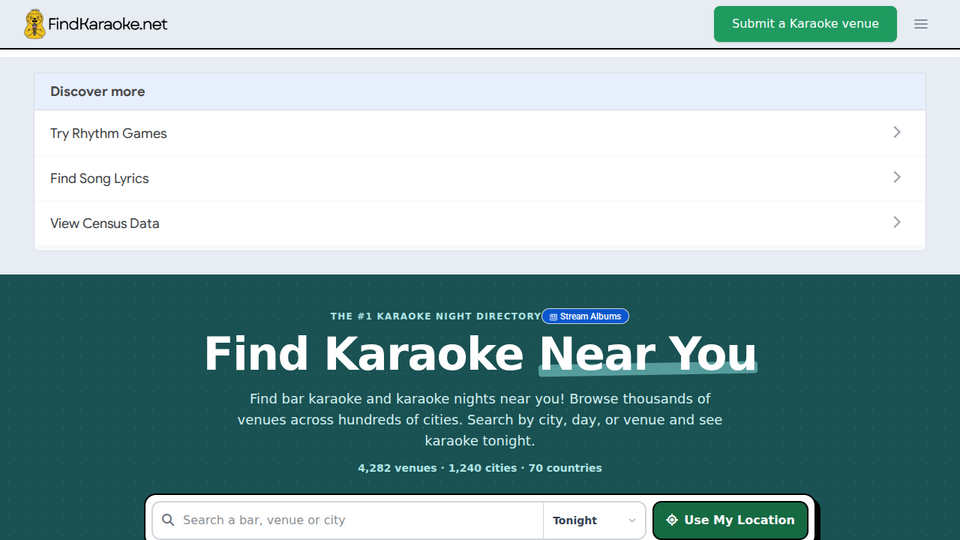Click the chevron arrow beside View Census Data

point(897,222)
